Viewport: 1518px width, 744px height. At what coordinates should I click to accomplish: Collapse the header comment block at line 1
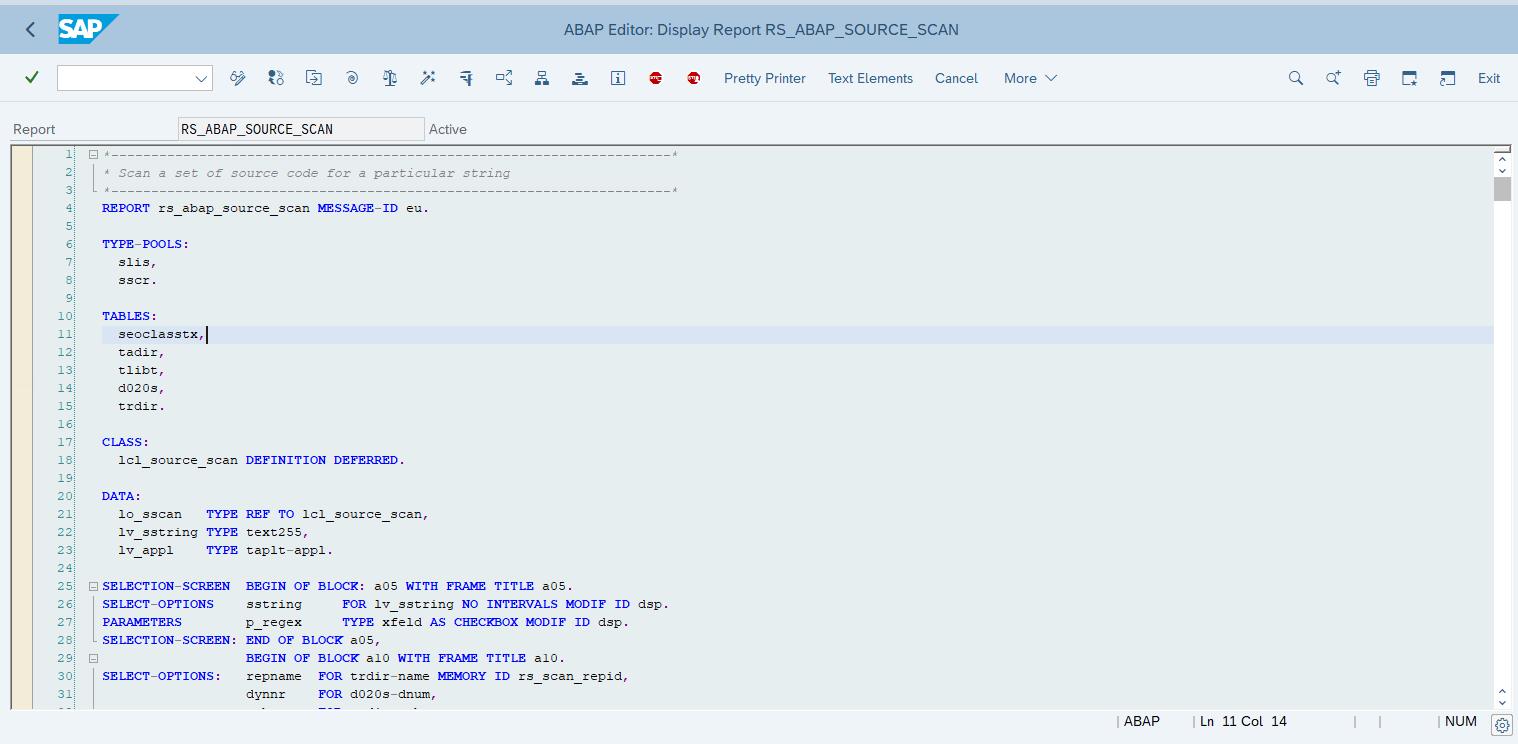click(93, 154)
